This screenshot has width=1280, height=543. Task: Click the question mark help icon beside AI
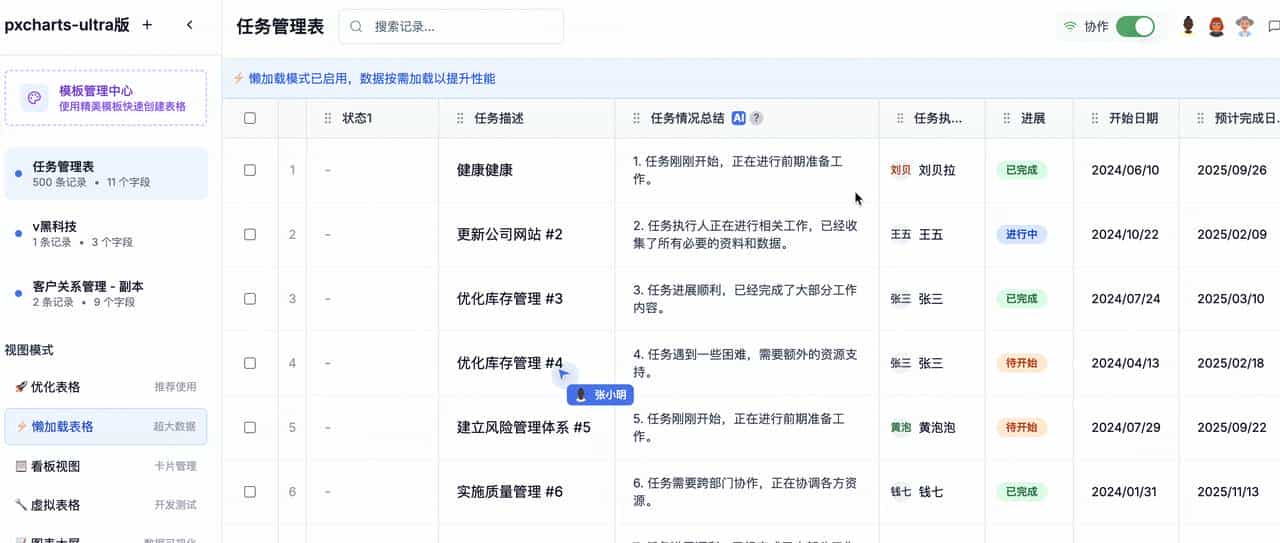tap(757, 118)
